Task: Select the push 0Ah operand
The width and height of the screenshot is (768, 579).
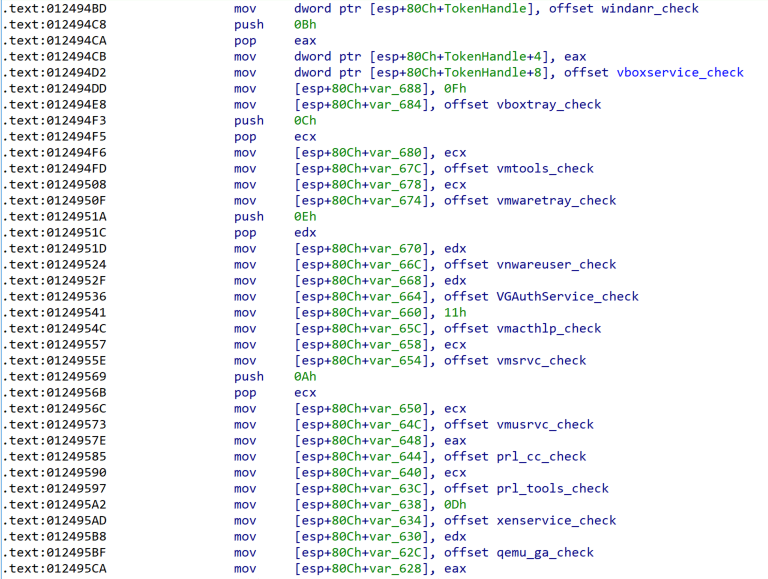Action: coord(305,377)
